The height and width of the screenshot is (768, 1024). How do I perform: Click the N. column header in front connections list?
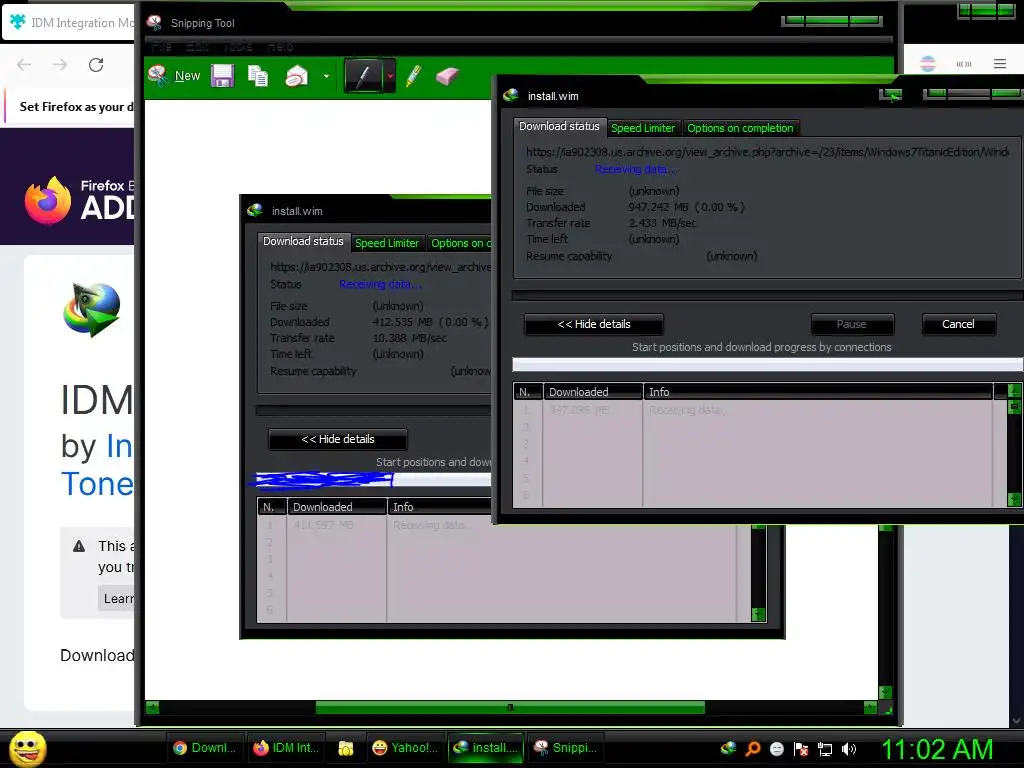point(528,392)
